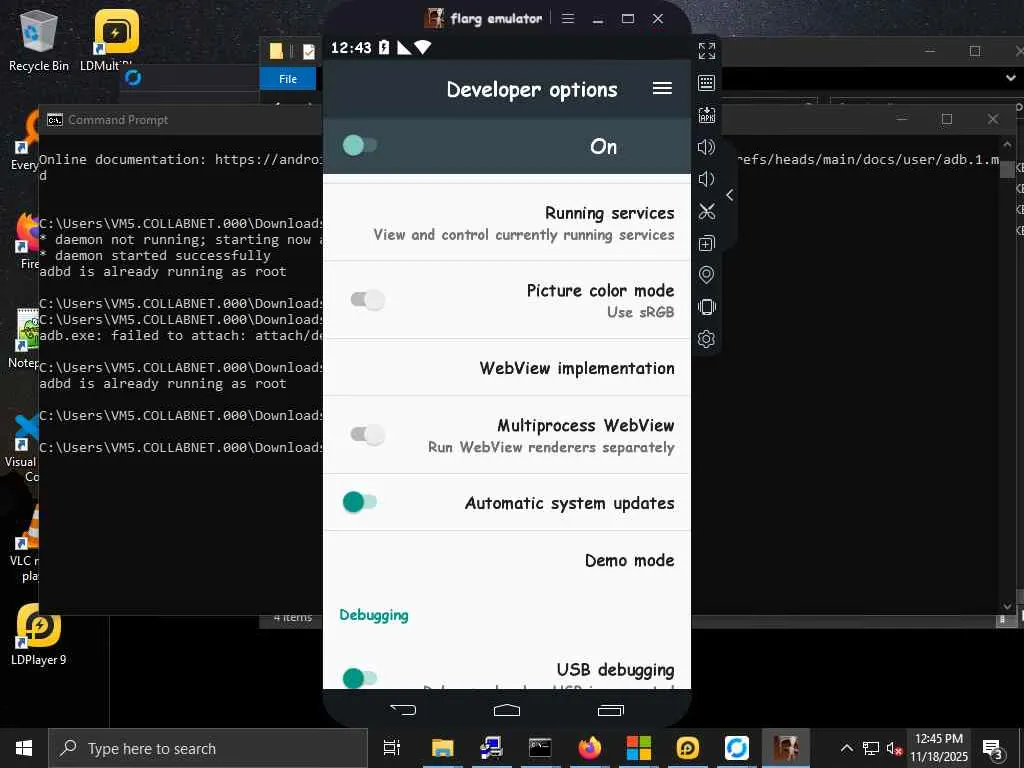Open the emulator settings gear icon
Viewport: 1024px width, 768px height.
[707, 339]
